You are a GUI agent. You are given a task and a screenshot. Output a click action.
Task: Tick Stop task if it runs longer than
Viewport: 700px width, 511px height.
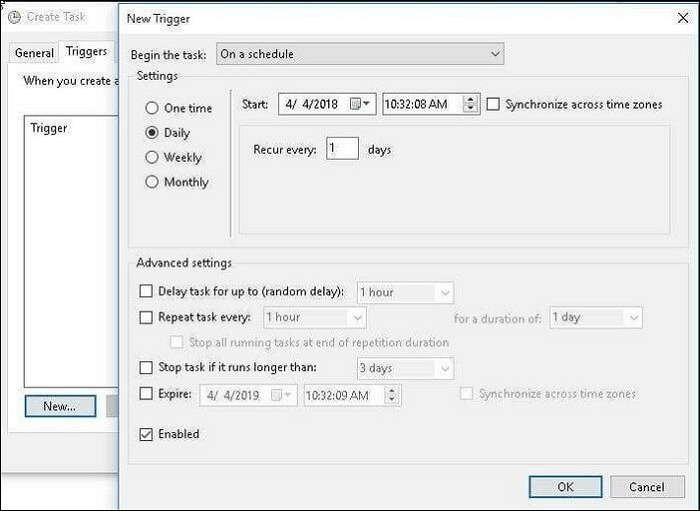146,367
